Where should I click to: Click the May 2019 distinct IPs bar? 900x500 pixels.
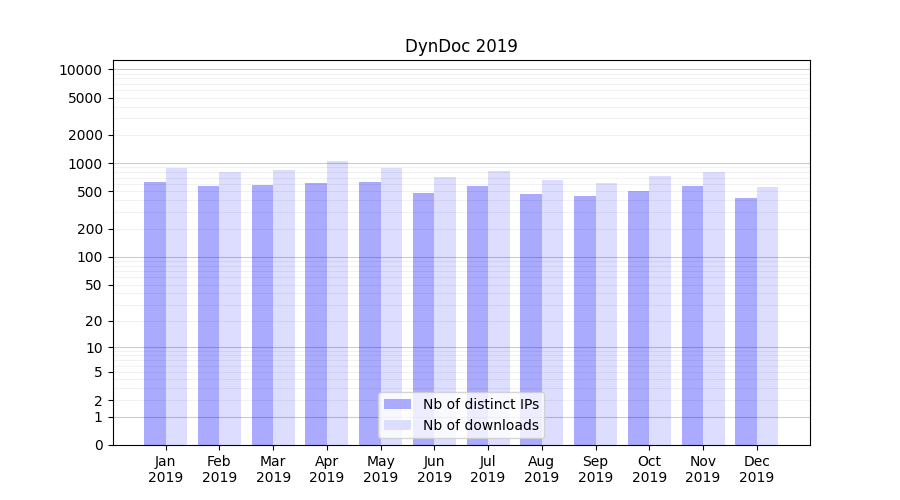click(x=370, y=313)
